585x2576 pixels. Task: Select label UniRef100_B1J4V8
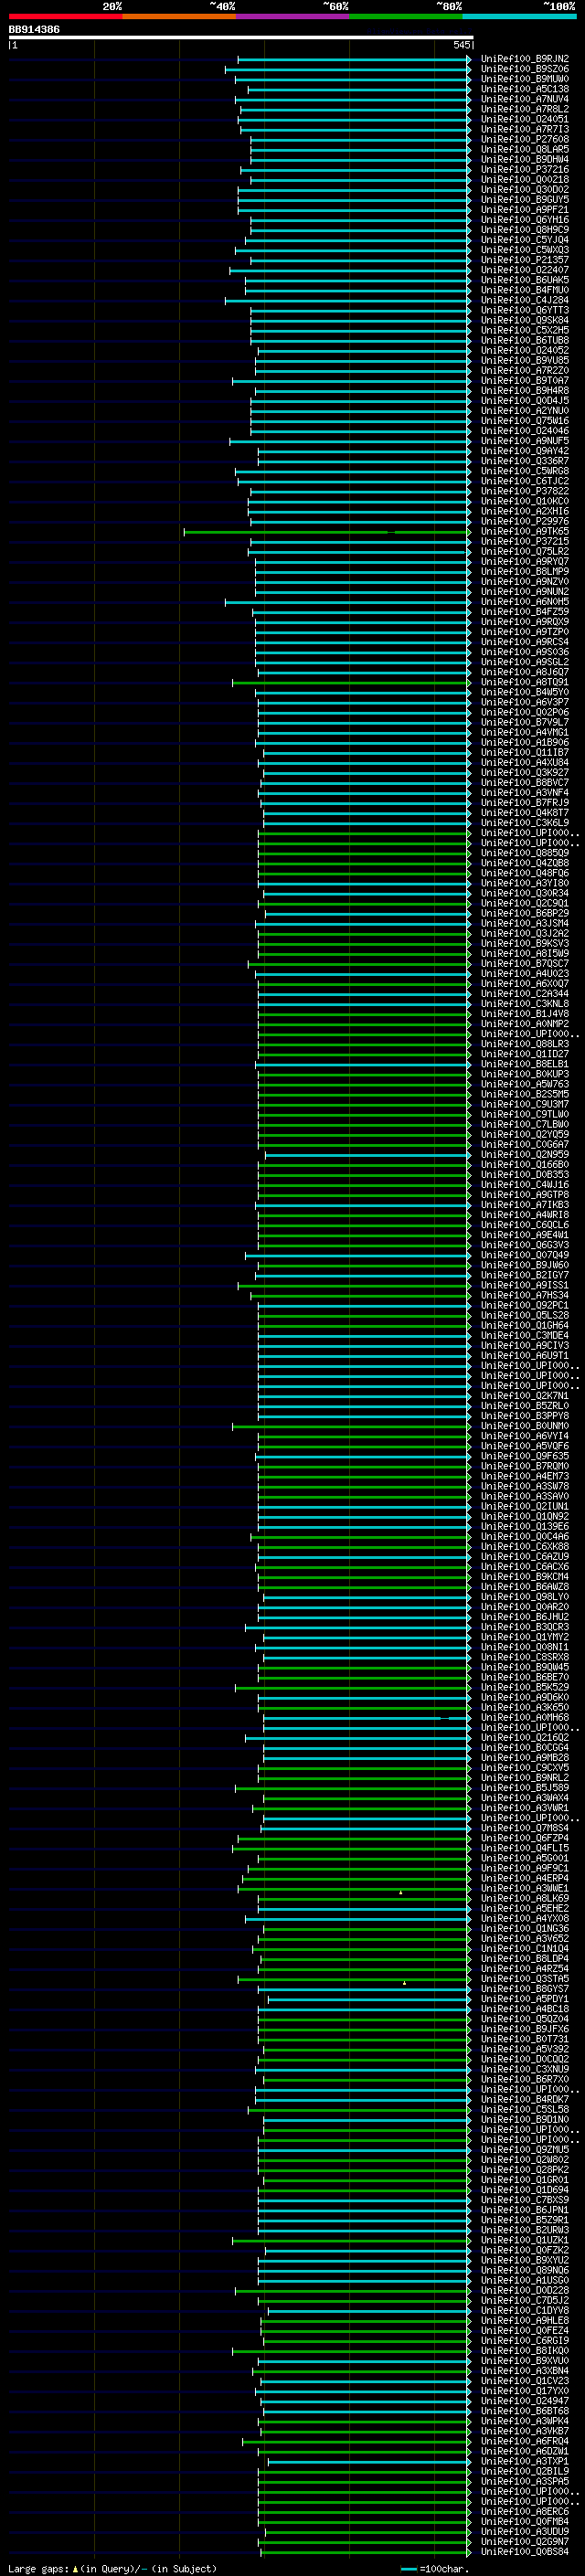point(524,1013)
